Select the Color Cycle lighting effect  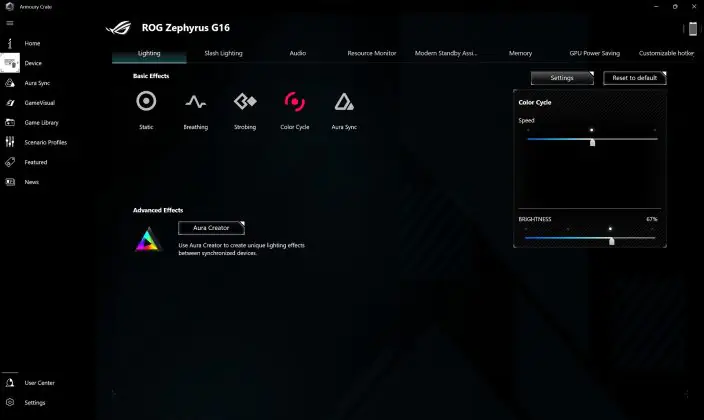coord(295,102)
